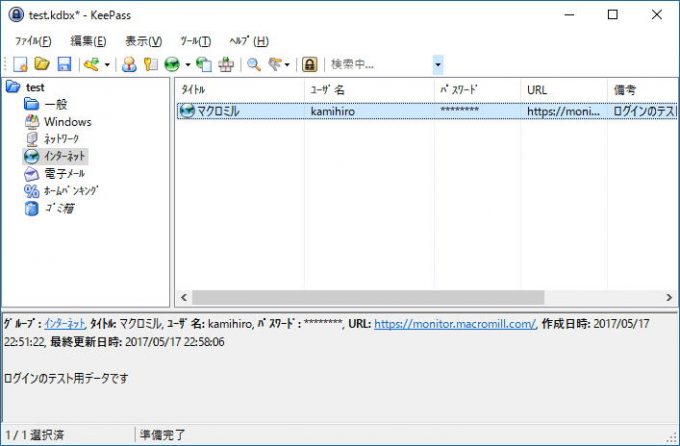680x446 pixels.
Task: Click the ログインのテスト用データです note text
Action: point(66,378)
